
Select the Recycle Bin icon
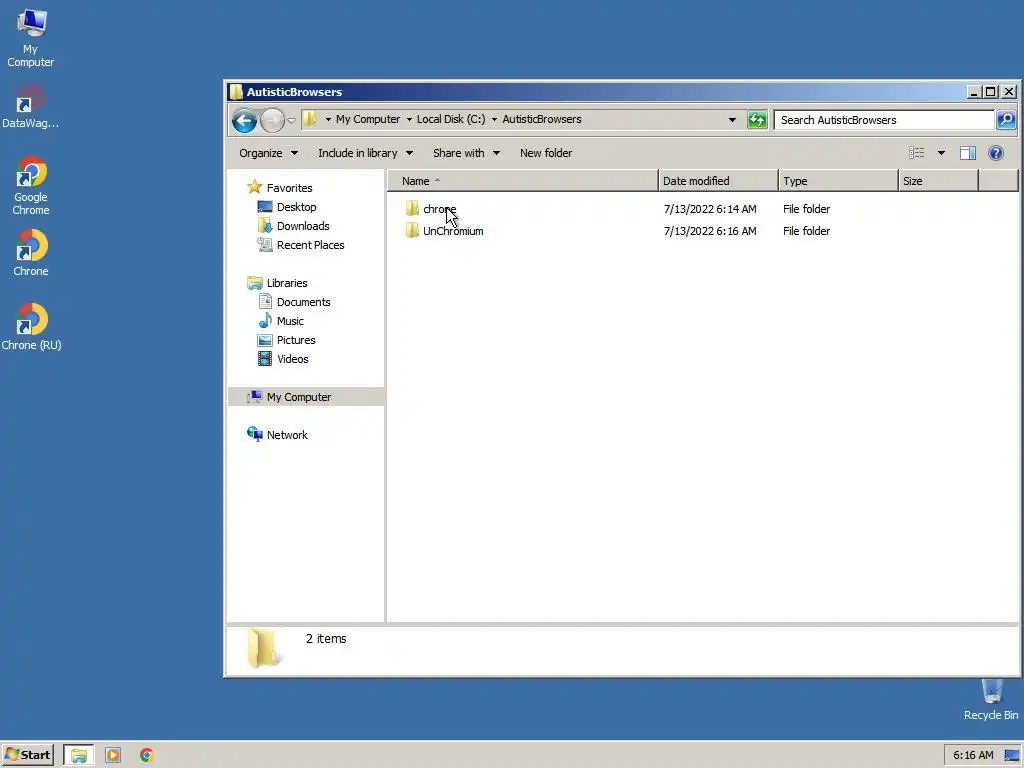(x=991, y=699)
